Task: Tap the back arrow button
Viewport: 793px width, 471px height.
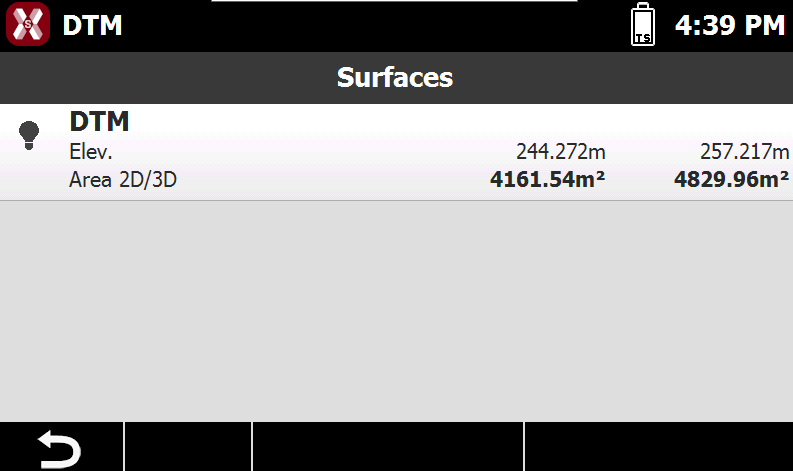Action: pos(60,448)
